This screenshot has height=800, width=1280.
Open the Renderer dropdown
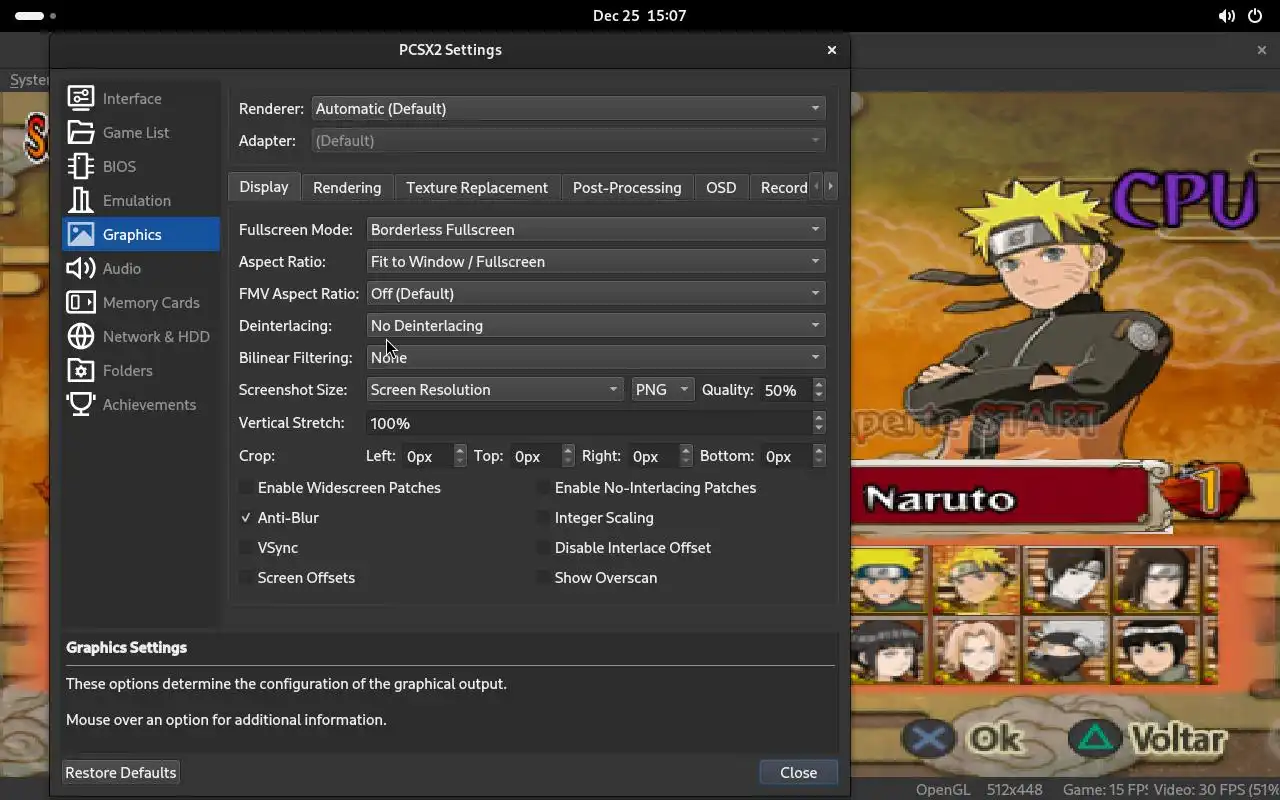[x=568, y=108]
